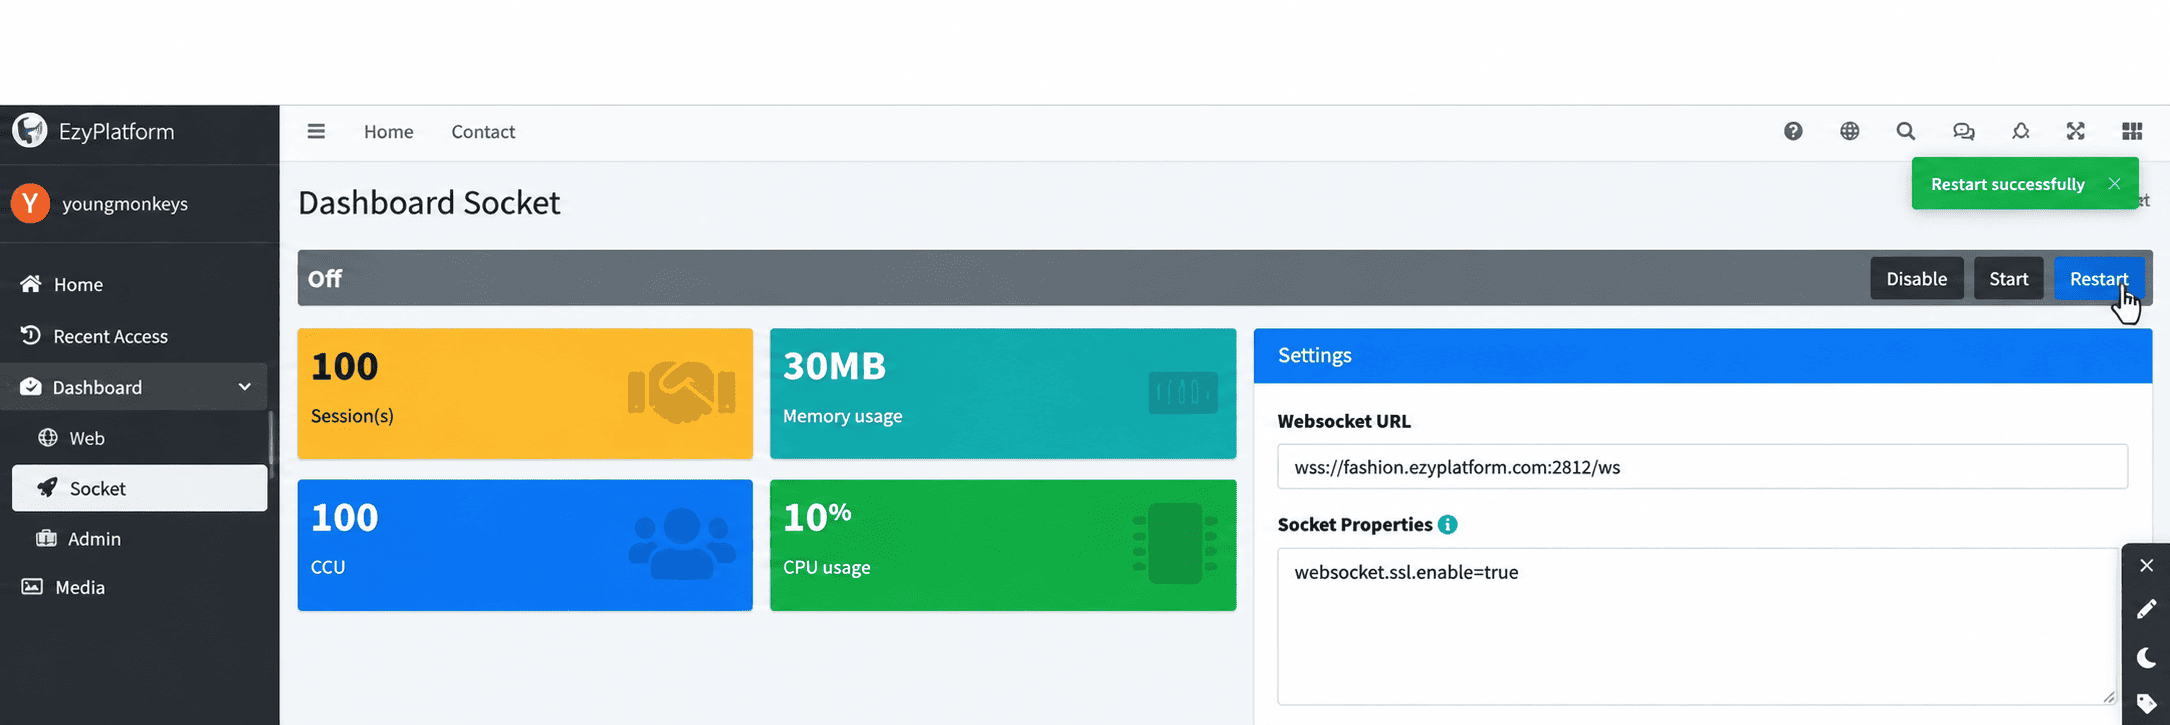Open the help question mark icon
This screenshot has width=2170, height=725.
1793,131
